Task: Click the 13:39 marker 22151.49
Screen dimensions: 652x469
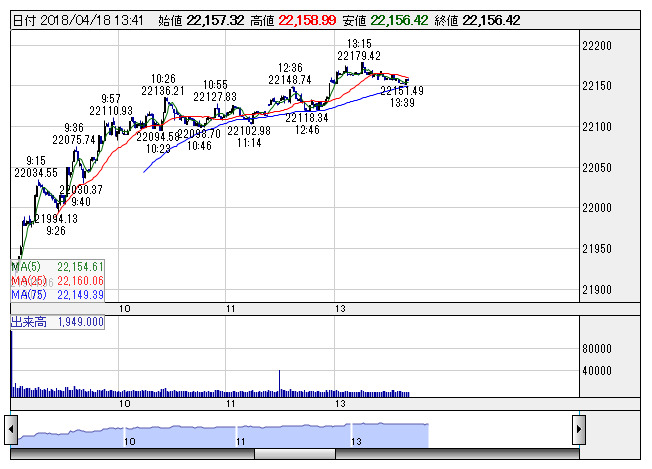Action: click(x=402, y=91)
